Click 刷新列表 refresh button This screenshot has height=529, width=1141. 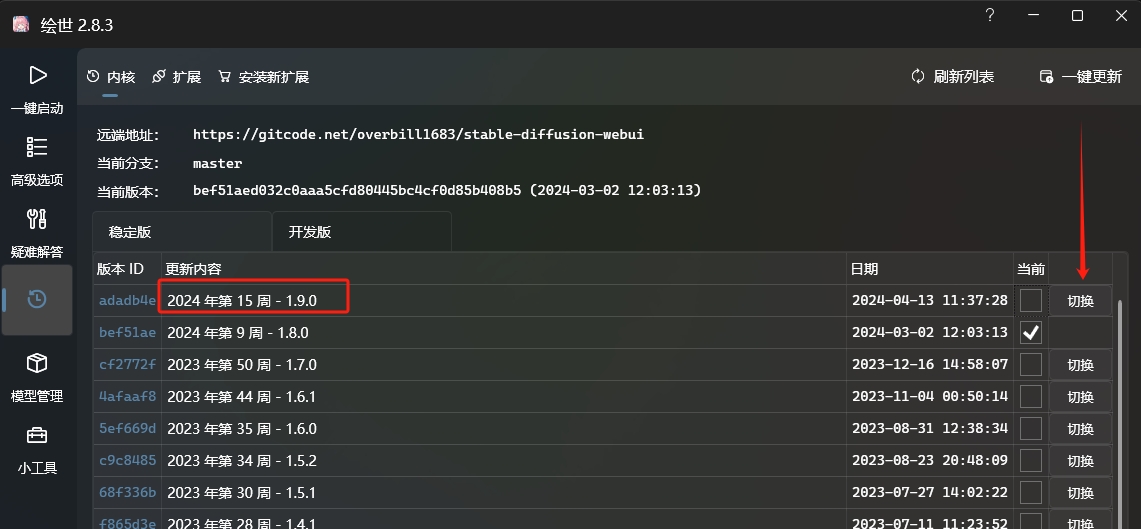click(953, 76)
